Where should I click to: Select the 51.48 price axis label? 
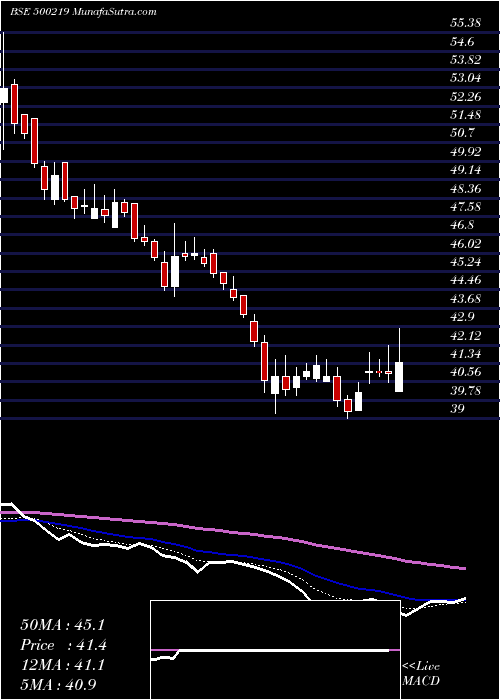click(465, 115)
